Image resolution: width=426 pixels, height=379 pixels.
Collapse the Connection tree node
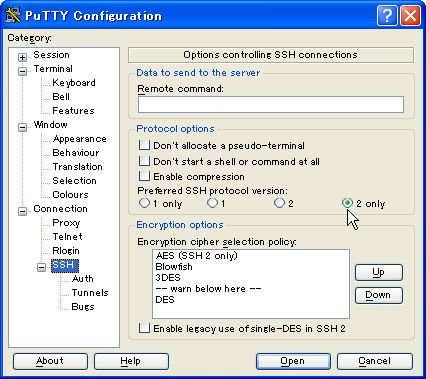[x=22, y=211]
